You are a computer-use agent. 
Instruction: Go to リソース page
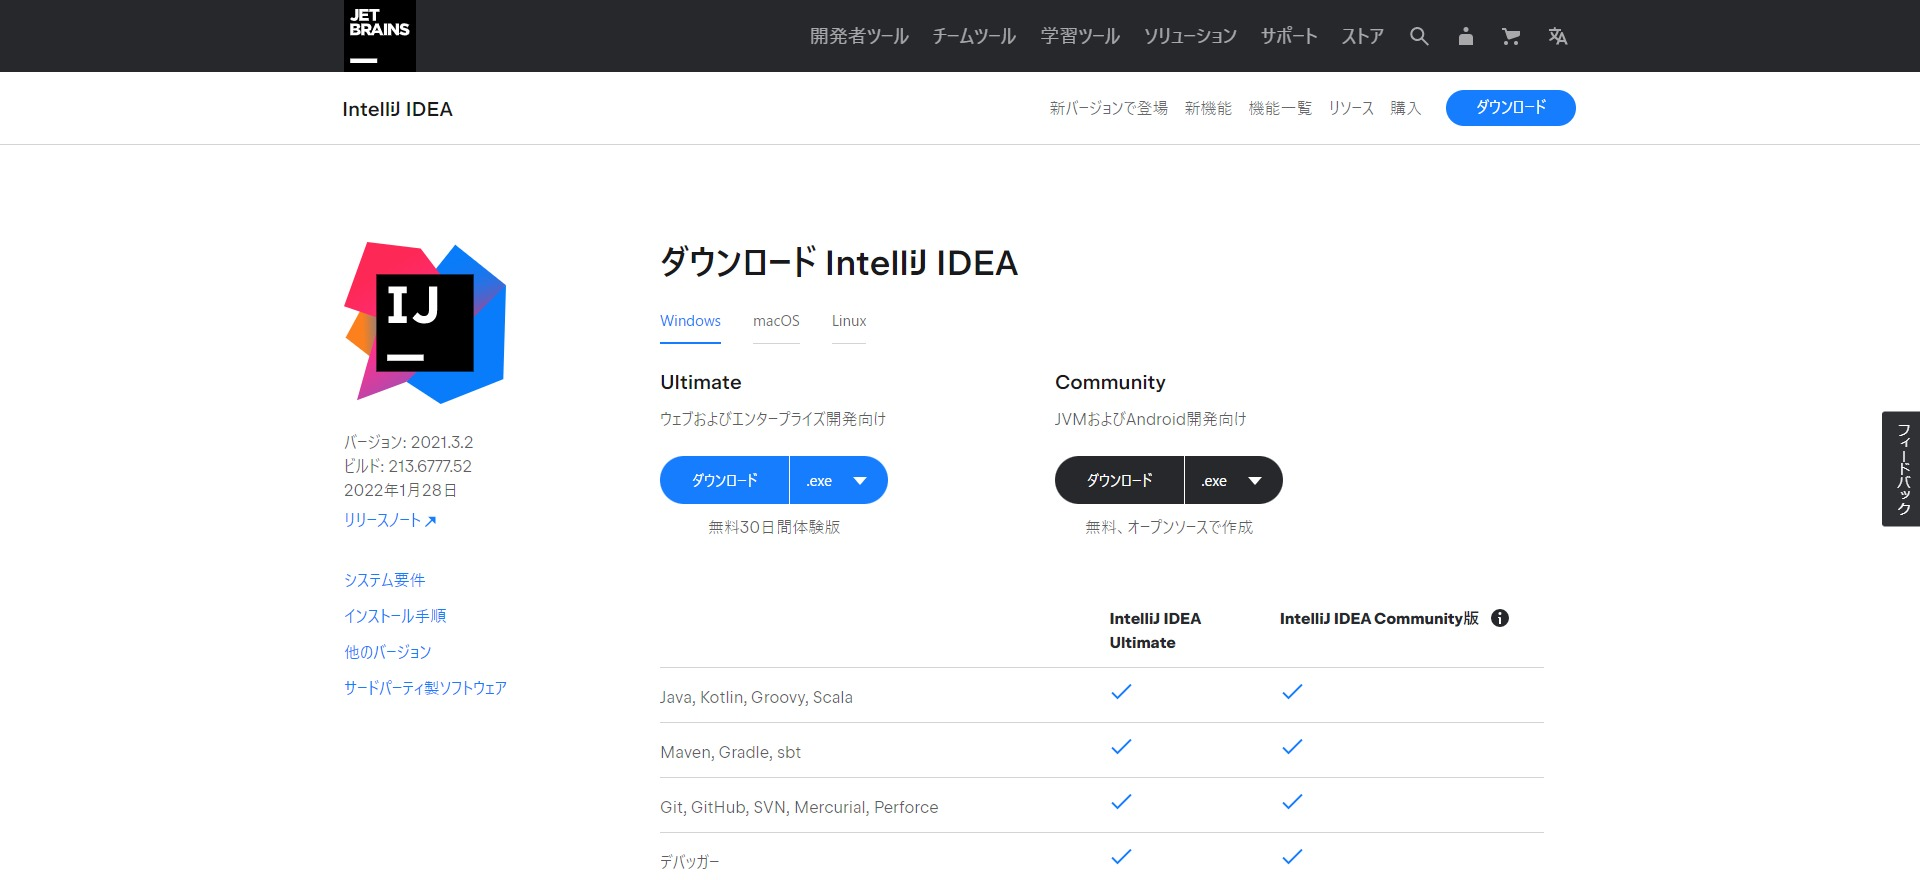coord(1351,108)
